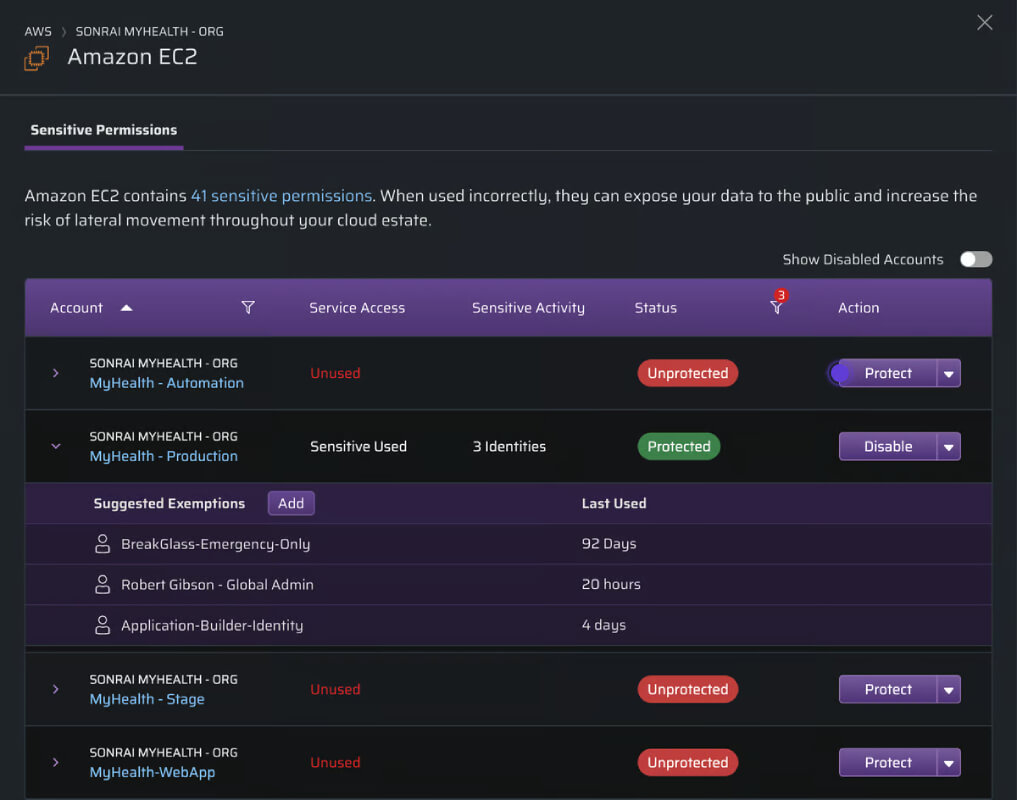Toggle Show Disabled Accounts switch
The width and height of the screenshot is (1017, 800).
(975, 260)
